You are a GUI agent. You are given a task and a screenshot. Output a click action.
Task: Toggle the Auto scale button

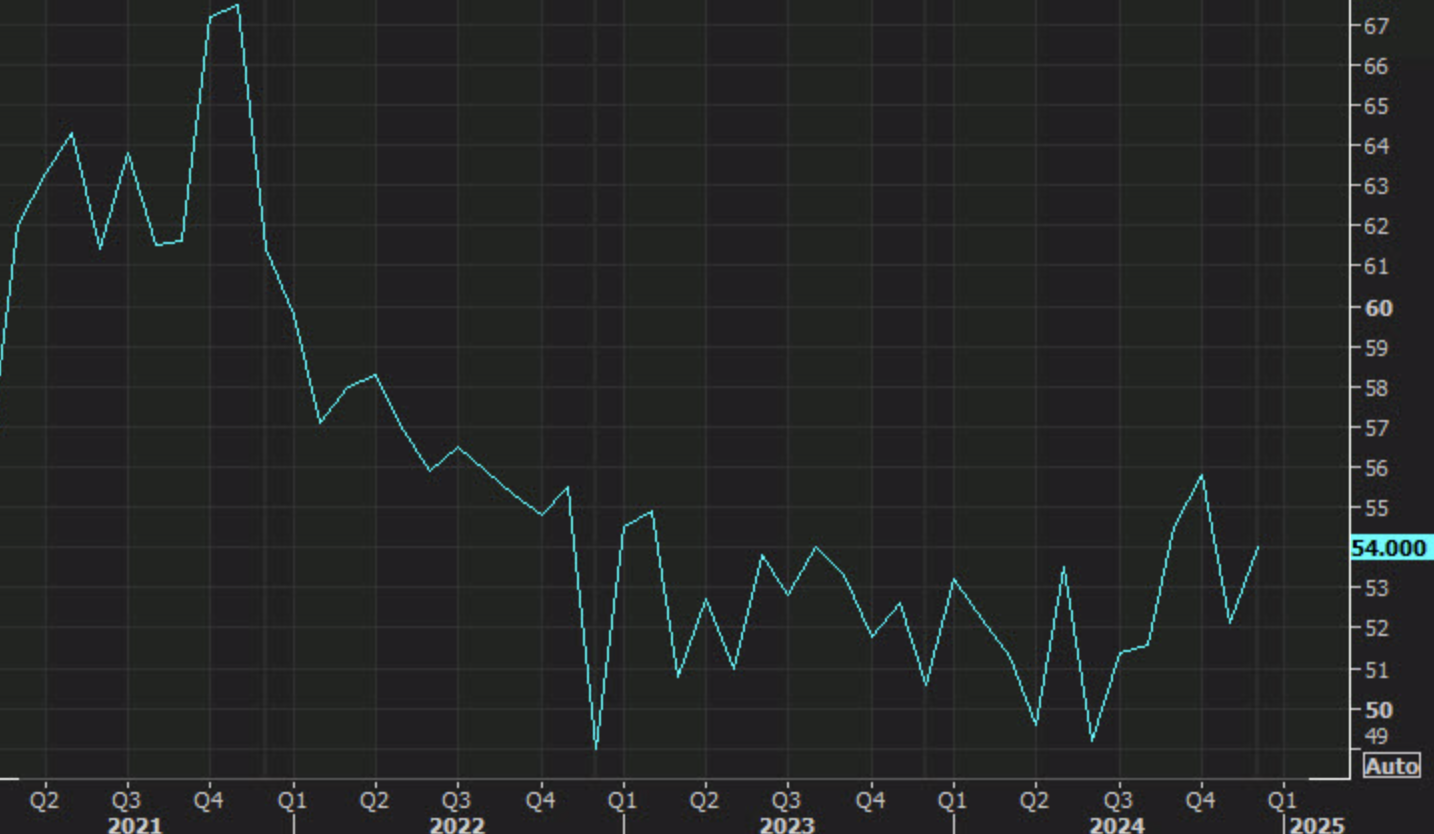(1391, 766)
